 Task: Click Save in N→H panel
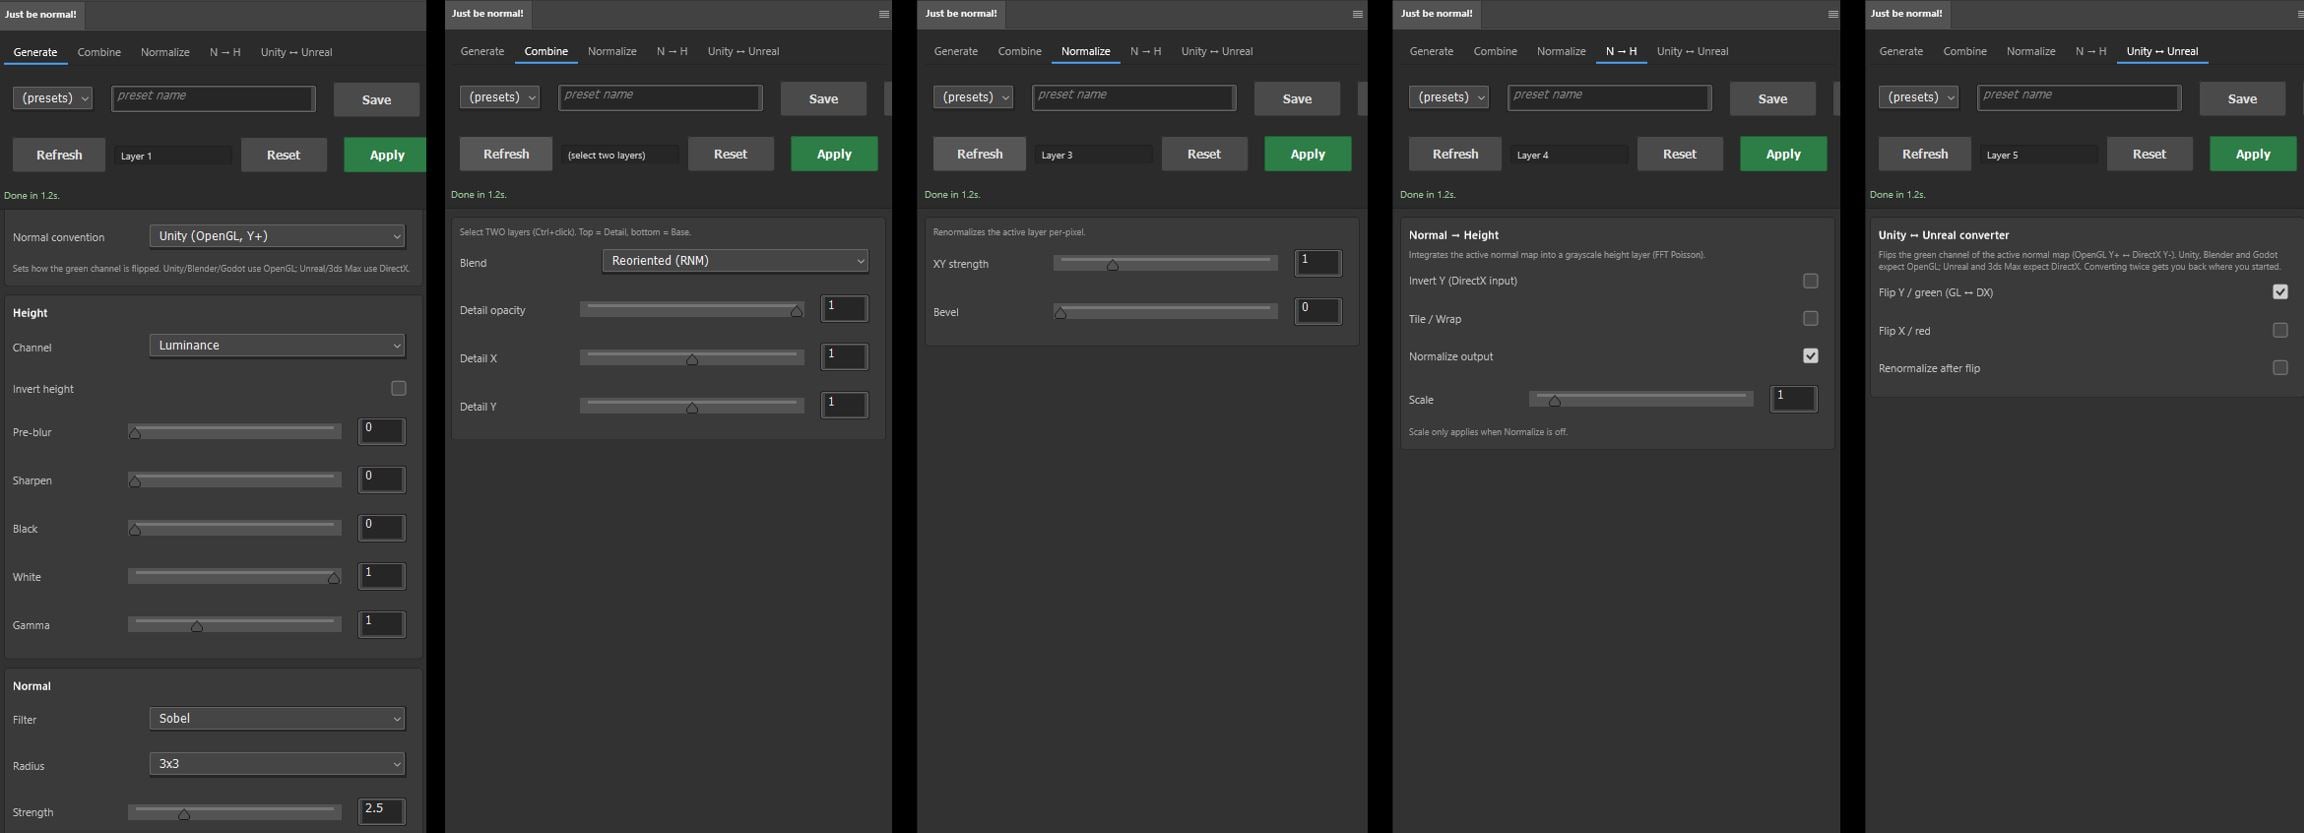click(x=1773, y=98)
